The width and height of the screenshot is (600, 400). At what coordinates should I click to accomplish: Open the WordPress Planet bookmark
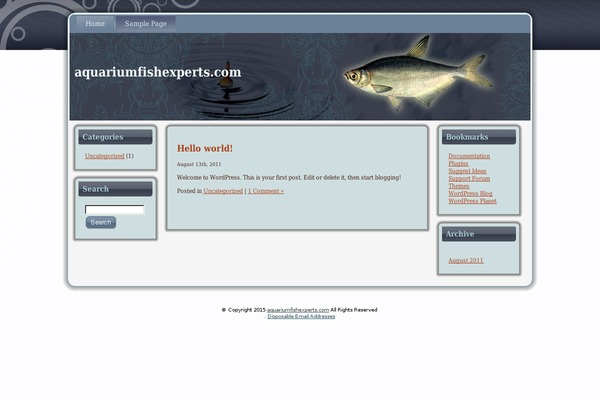click(472, 201)
